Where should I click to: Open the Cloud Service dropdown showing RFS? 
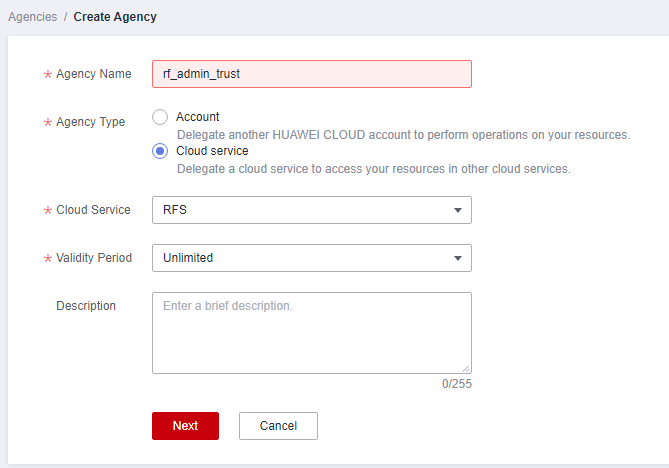click(x=300, y=210)
